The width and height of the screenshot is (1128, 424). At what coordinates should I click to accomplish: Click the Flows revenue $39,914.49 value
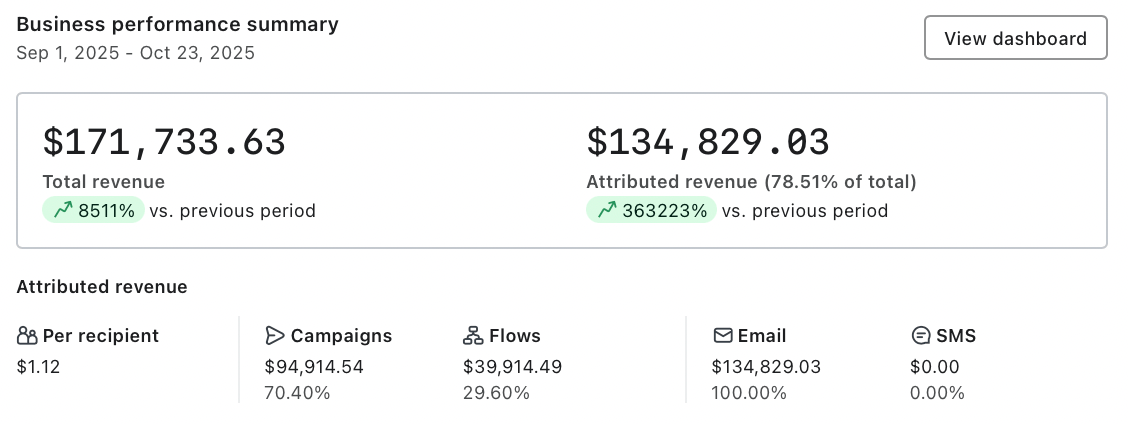tap(512, 367)
